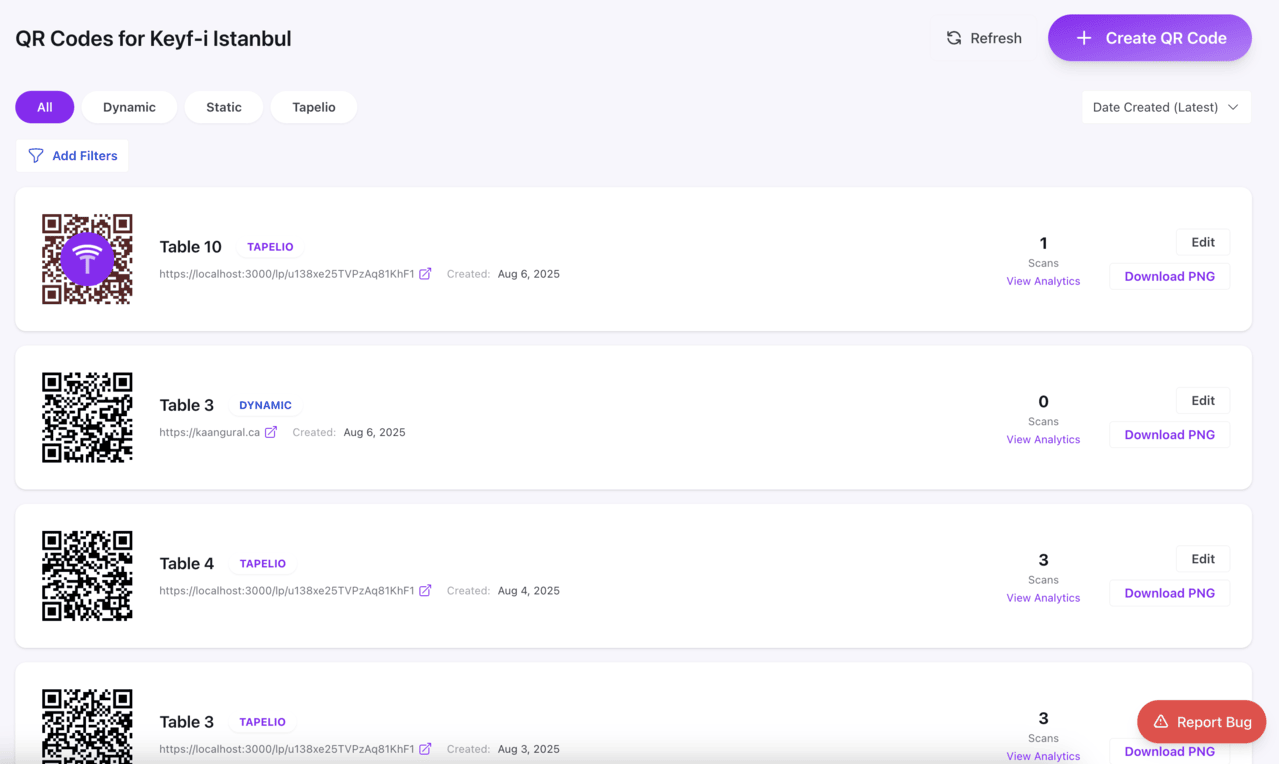Click the dynamic Table 3 QR code thumbnail
Screen dimensions: 1279x764
[x=87, y=417]
